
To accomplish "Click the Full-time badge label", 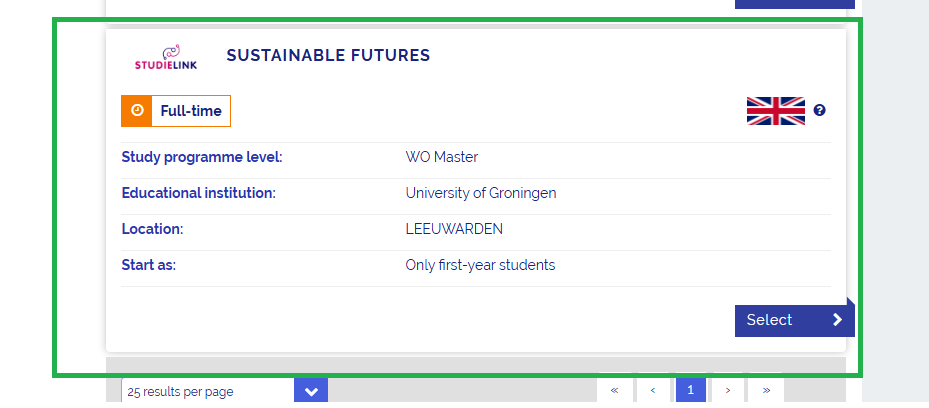I will click(191, 111).
